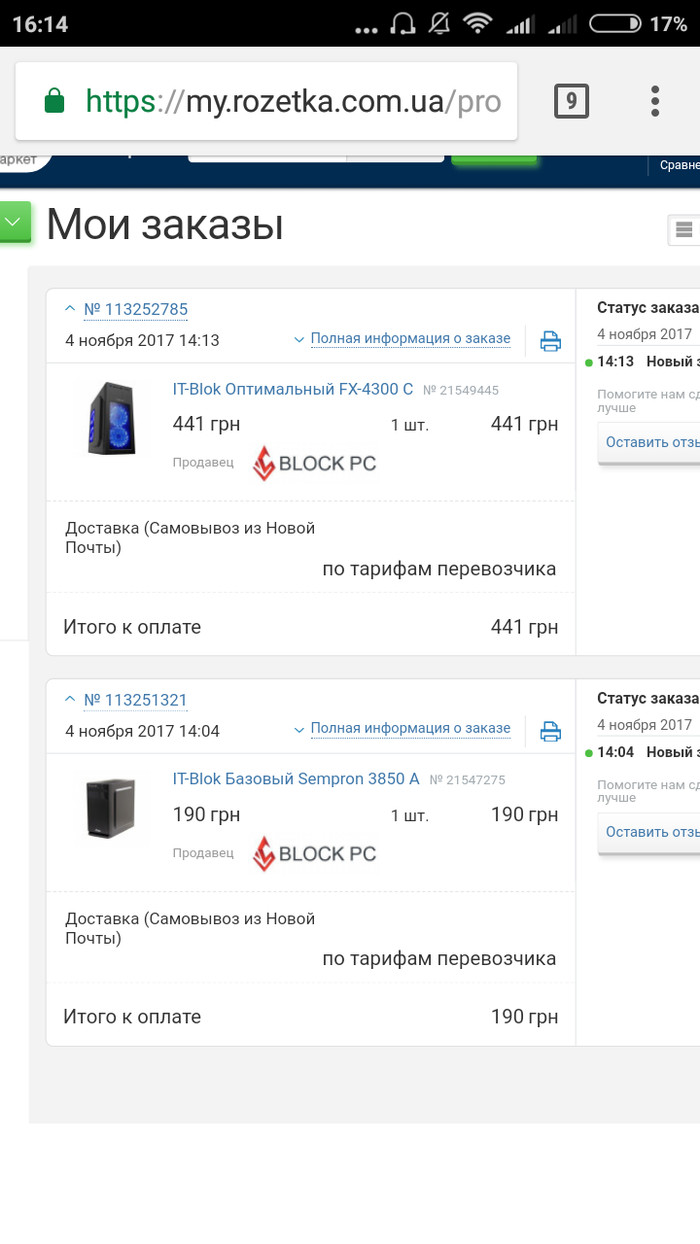Click the BLOCK PC logo in second order
Viewport: 700px width, 1244px height.
point(314,853)
